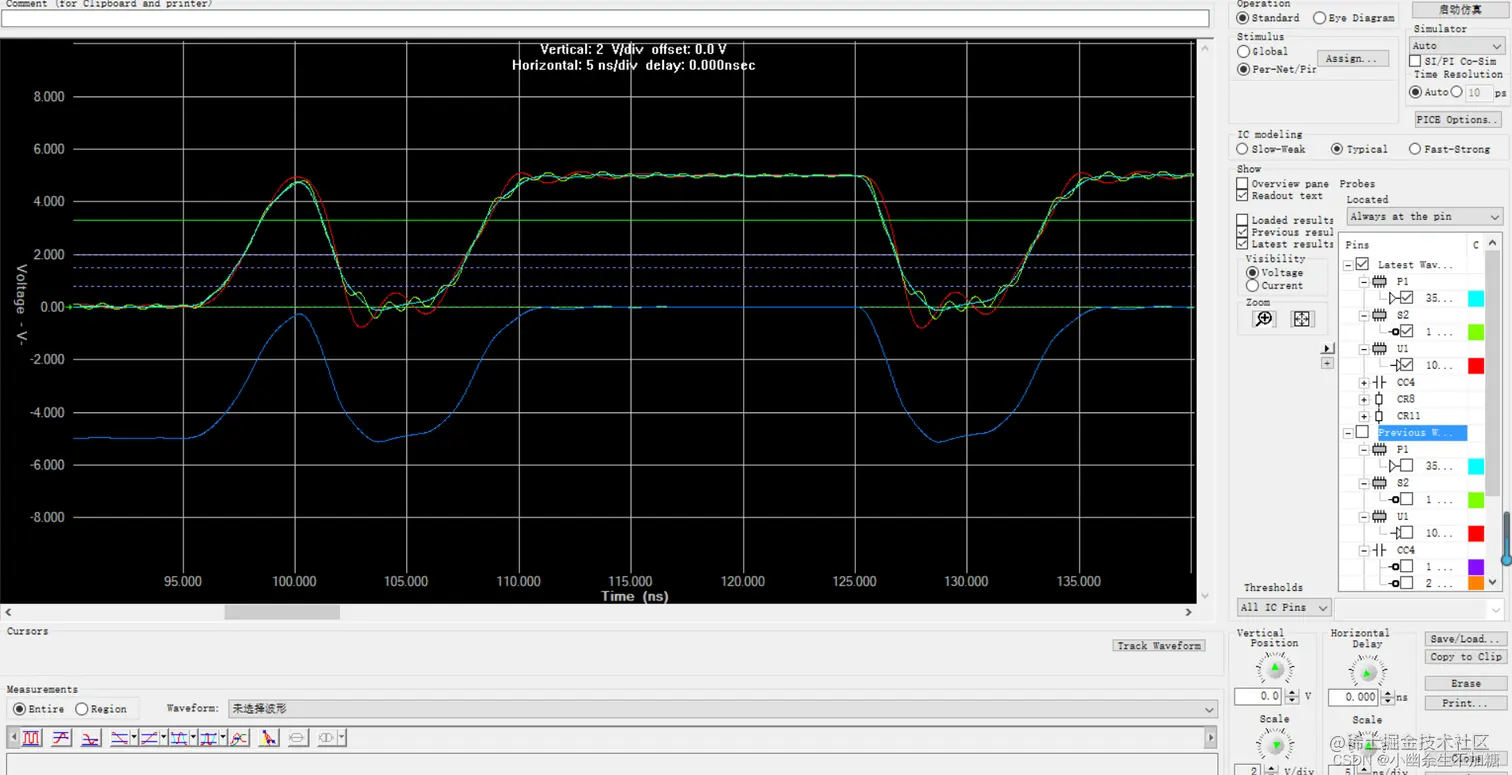
Task: Select the colored cursor marker icon
Action: click(x=268, y=738)
